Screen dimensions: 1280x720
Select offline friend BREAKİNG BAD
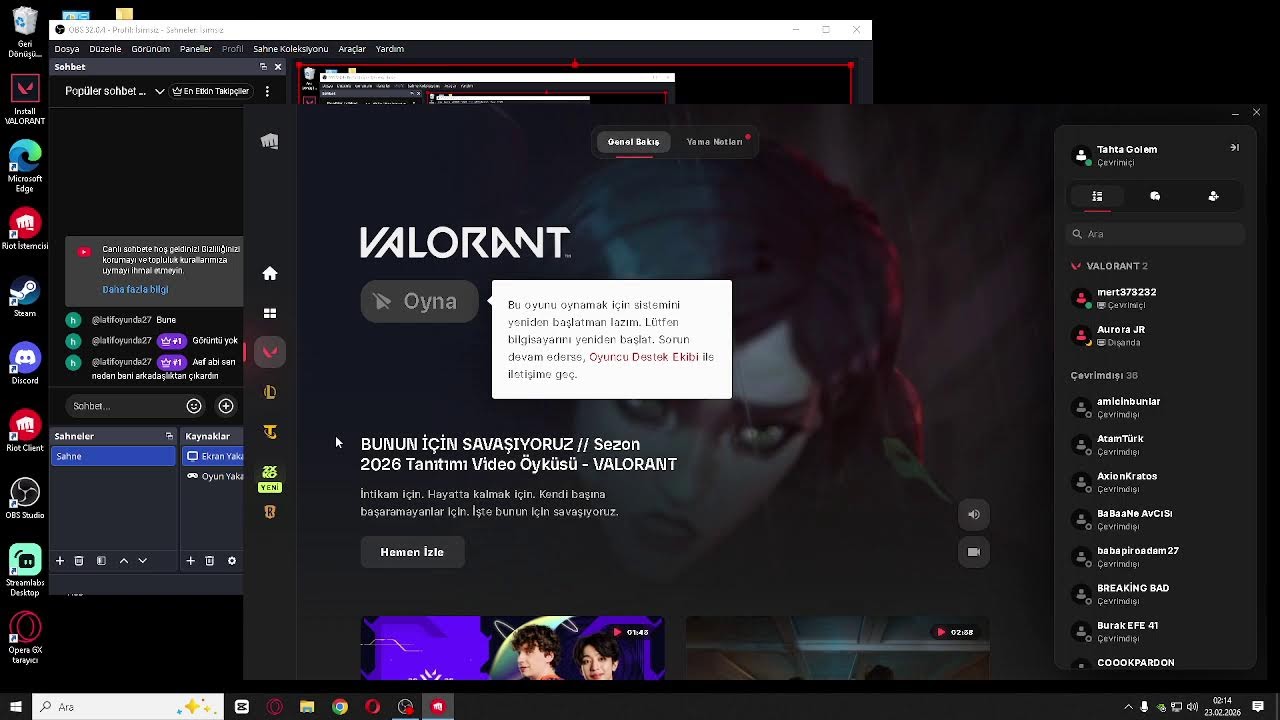[1155, 594]
